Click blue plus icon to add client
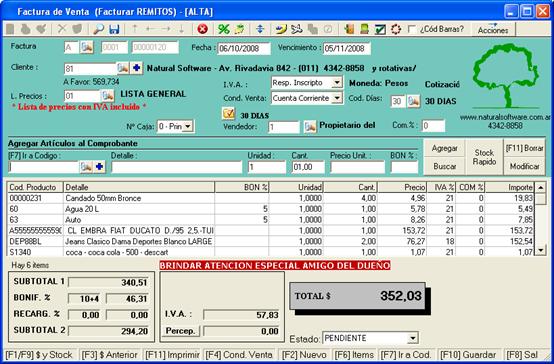 (x=136, y=68)
